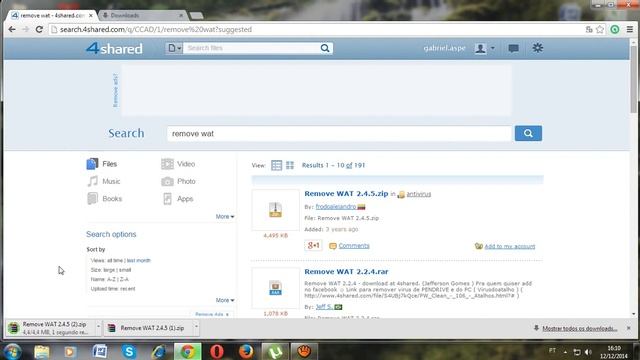Open the Chrome menu
640x360 pixels.
[630, 29]
